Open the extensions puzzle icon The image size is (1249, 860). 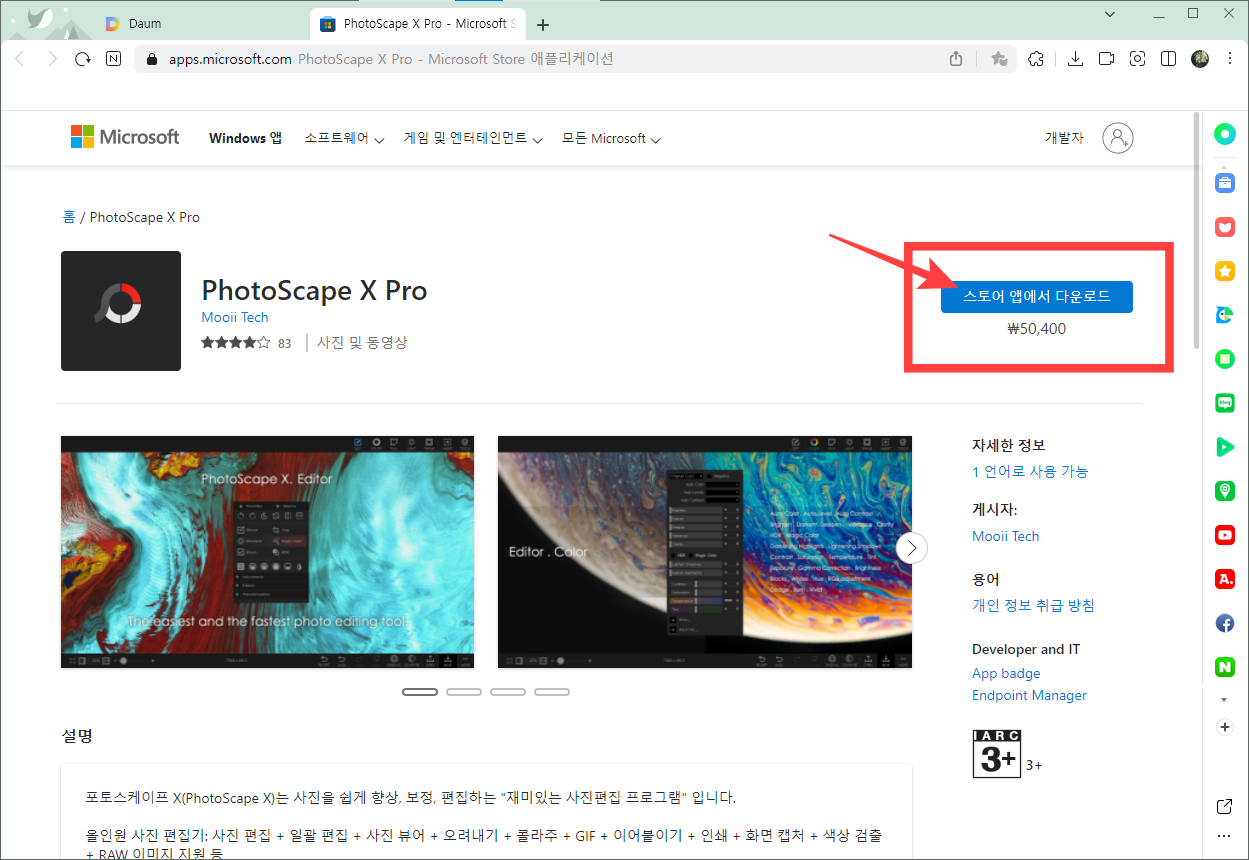click(x=1036, y=59)
